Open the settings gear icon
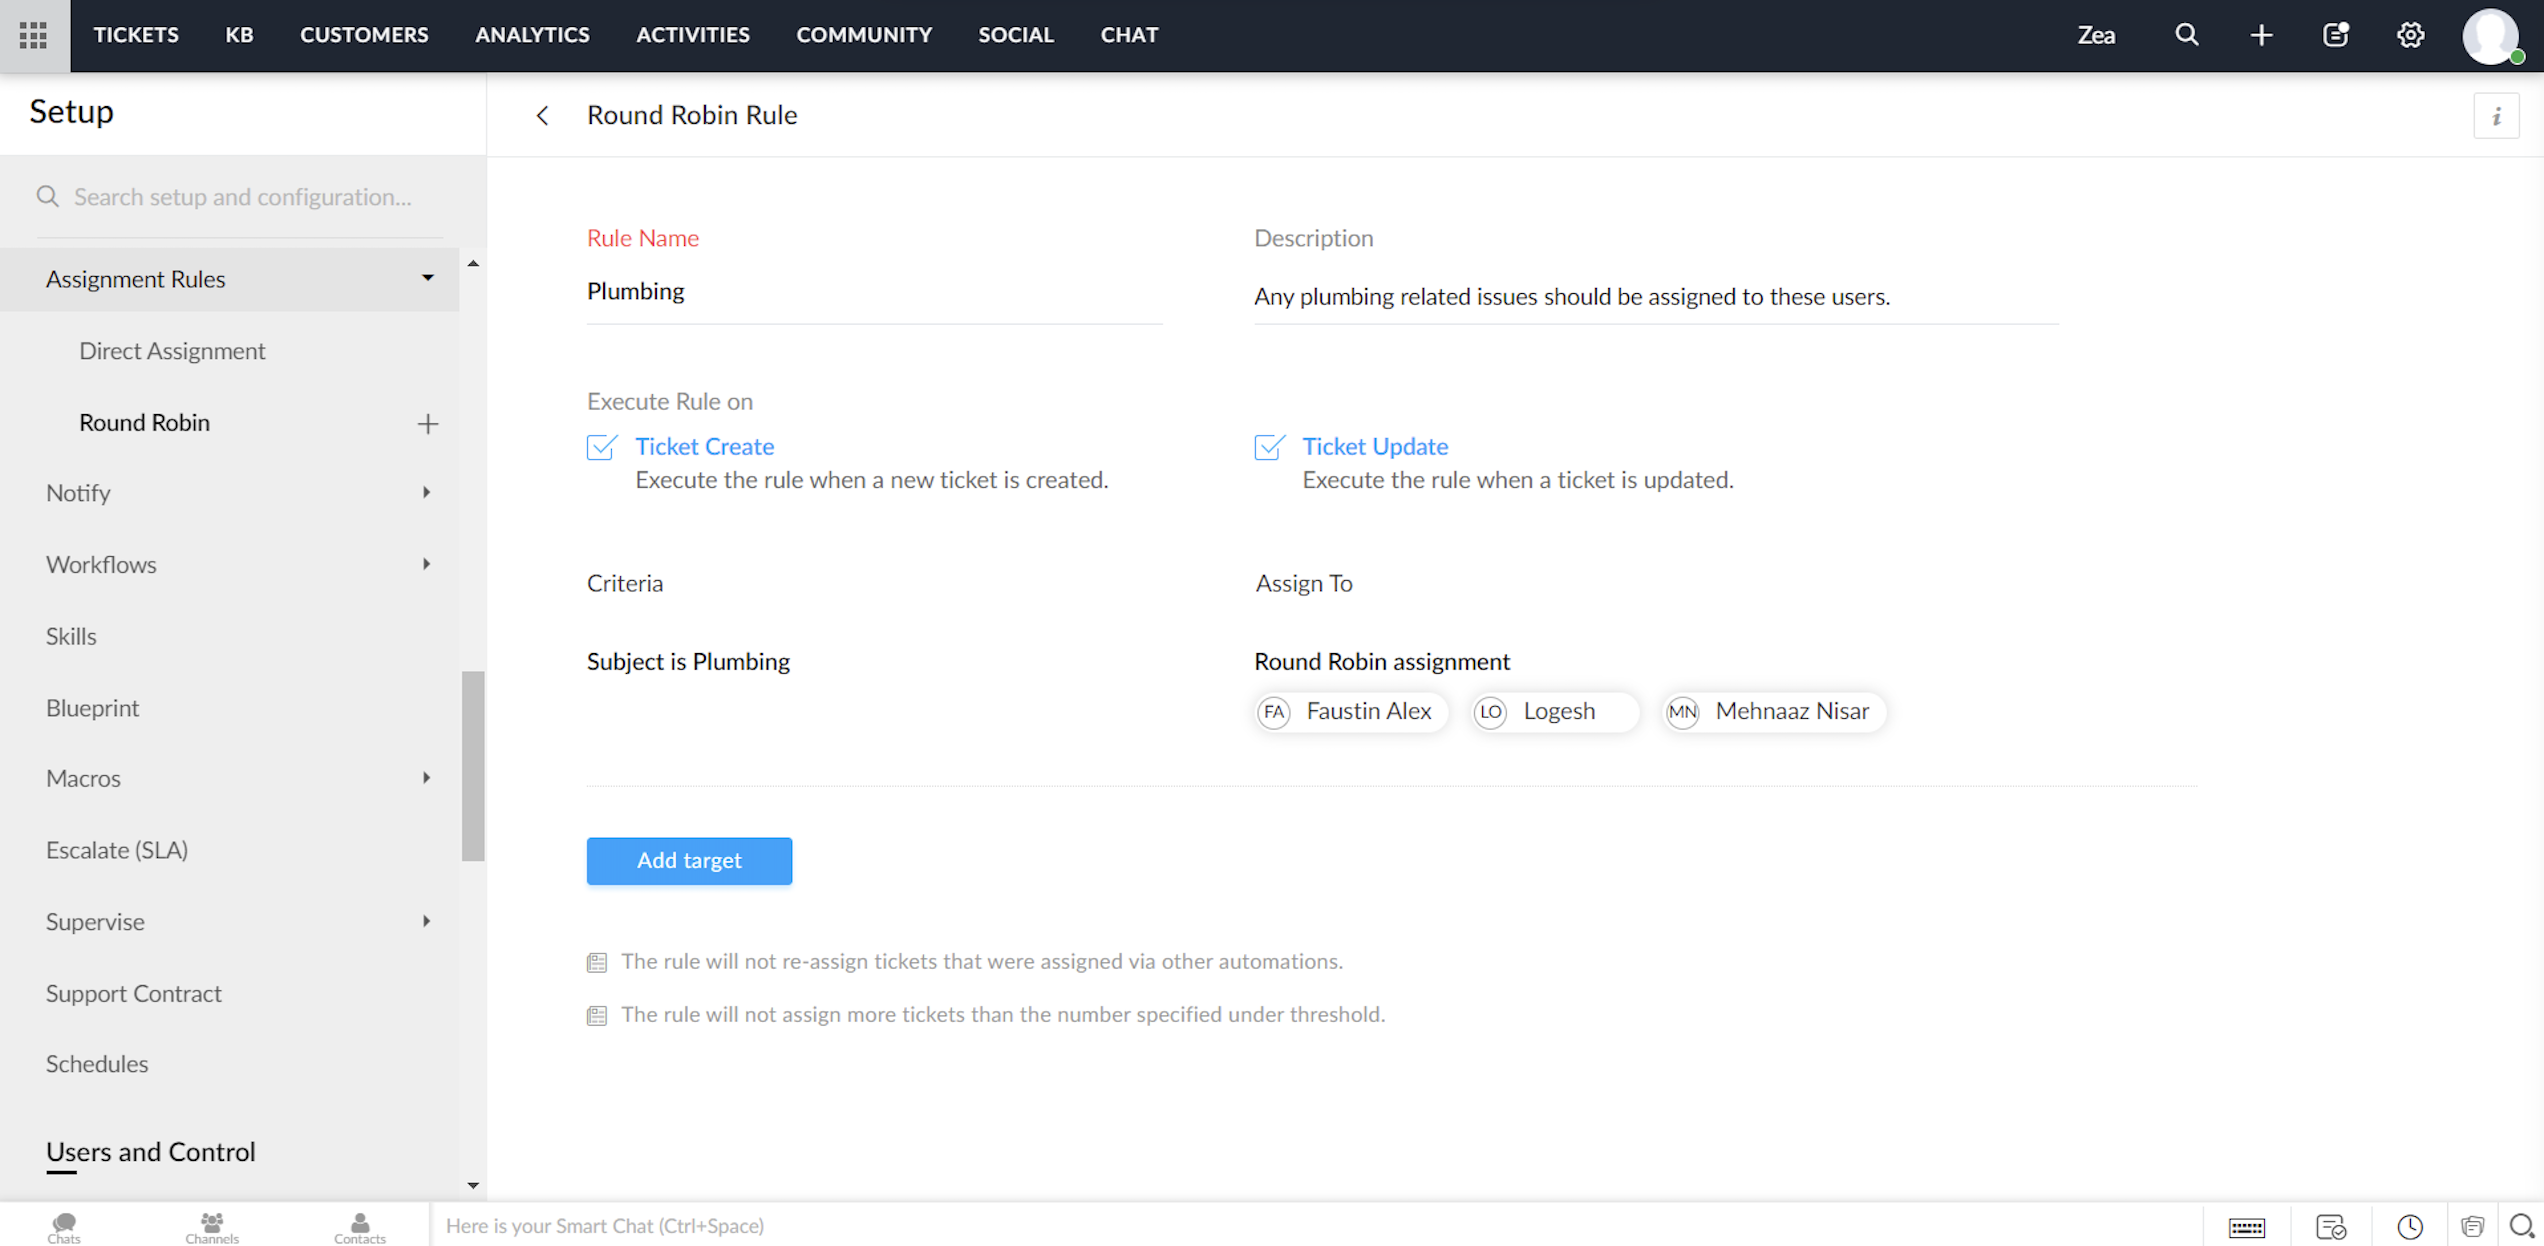 coord(2410,35)
